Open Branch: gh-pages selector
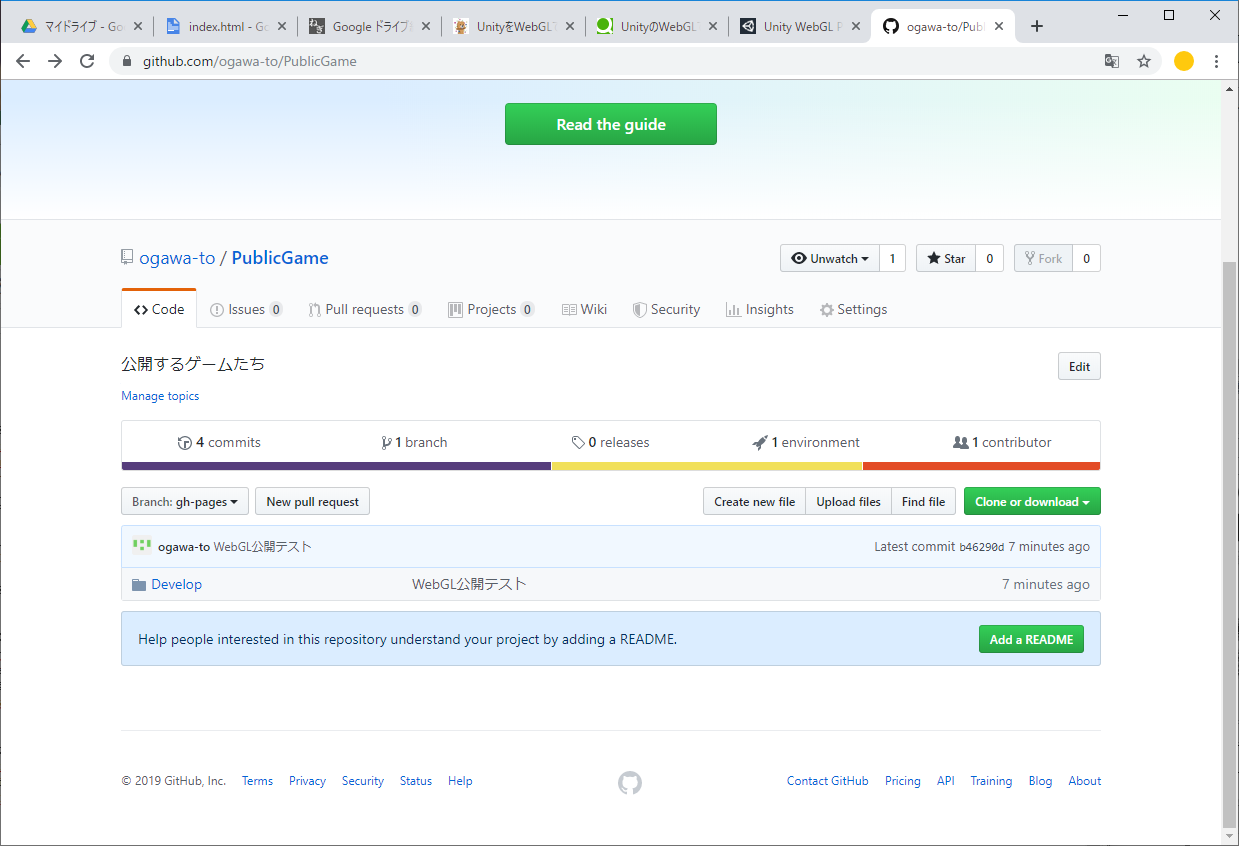 (185, 501)
